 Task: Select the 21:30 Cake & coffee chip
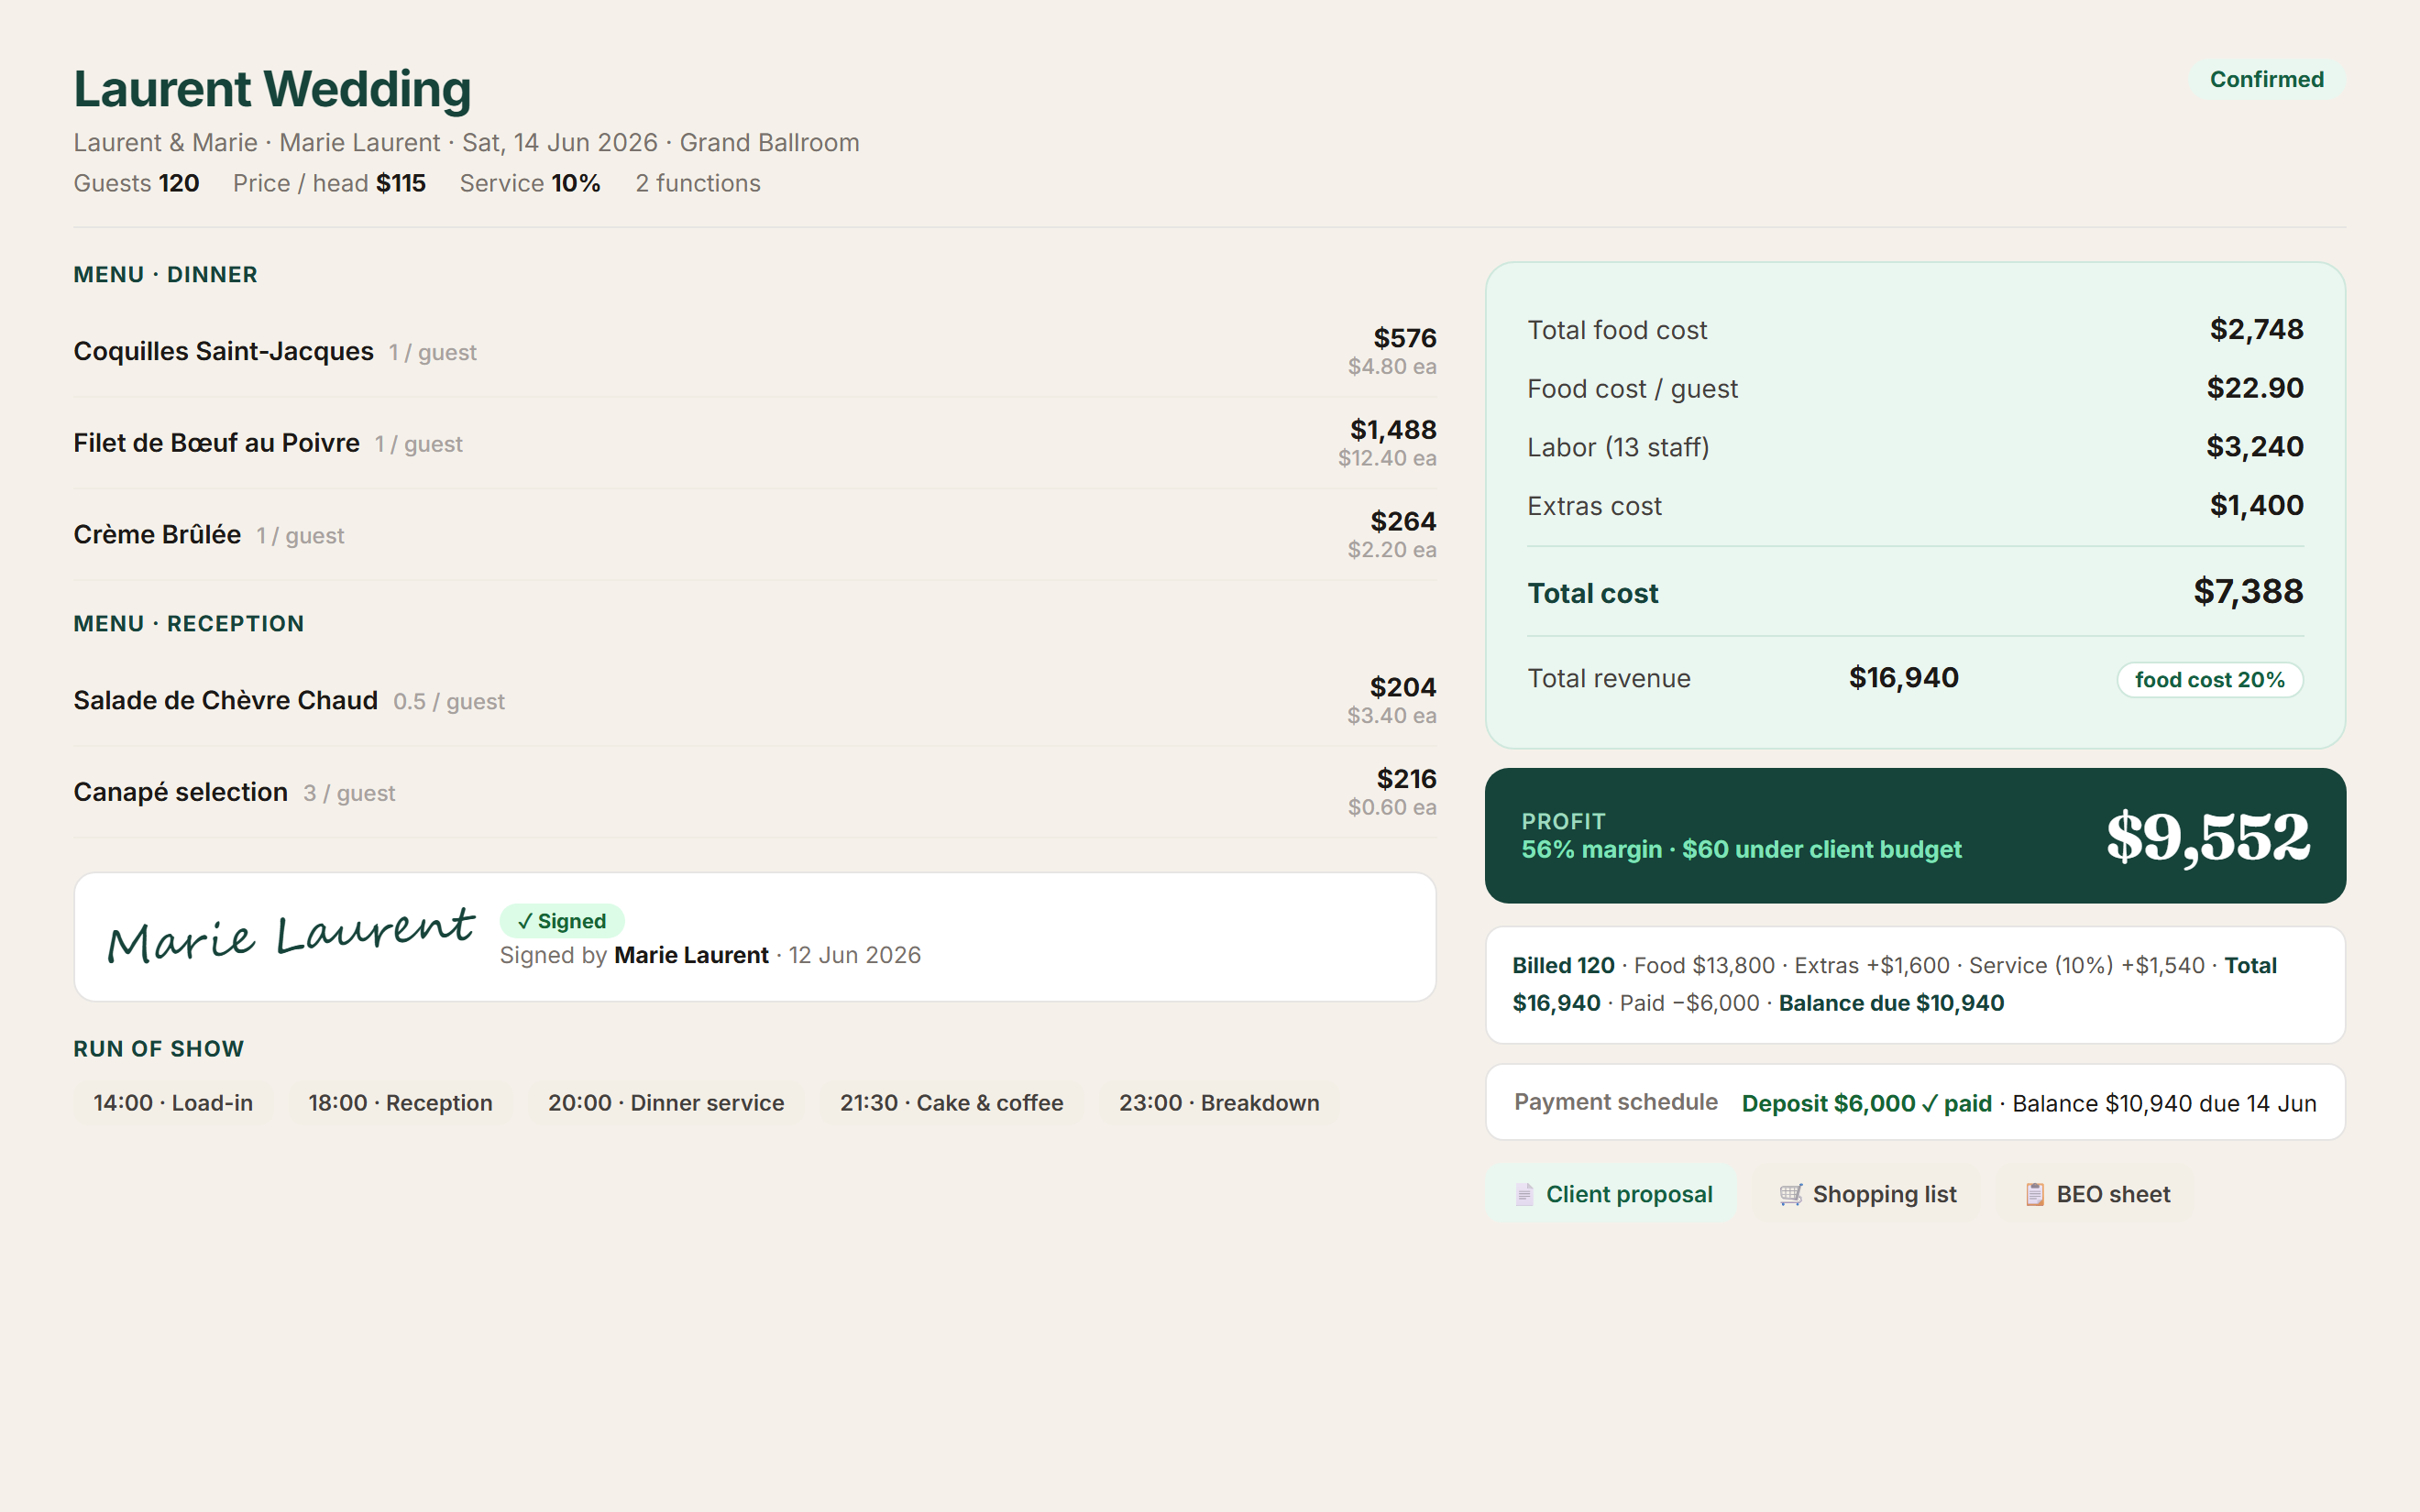951,1103
